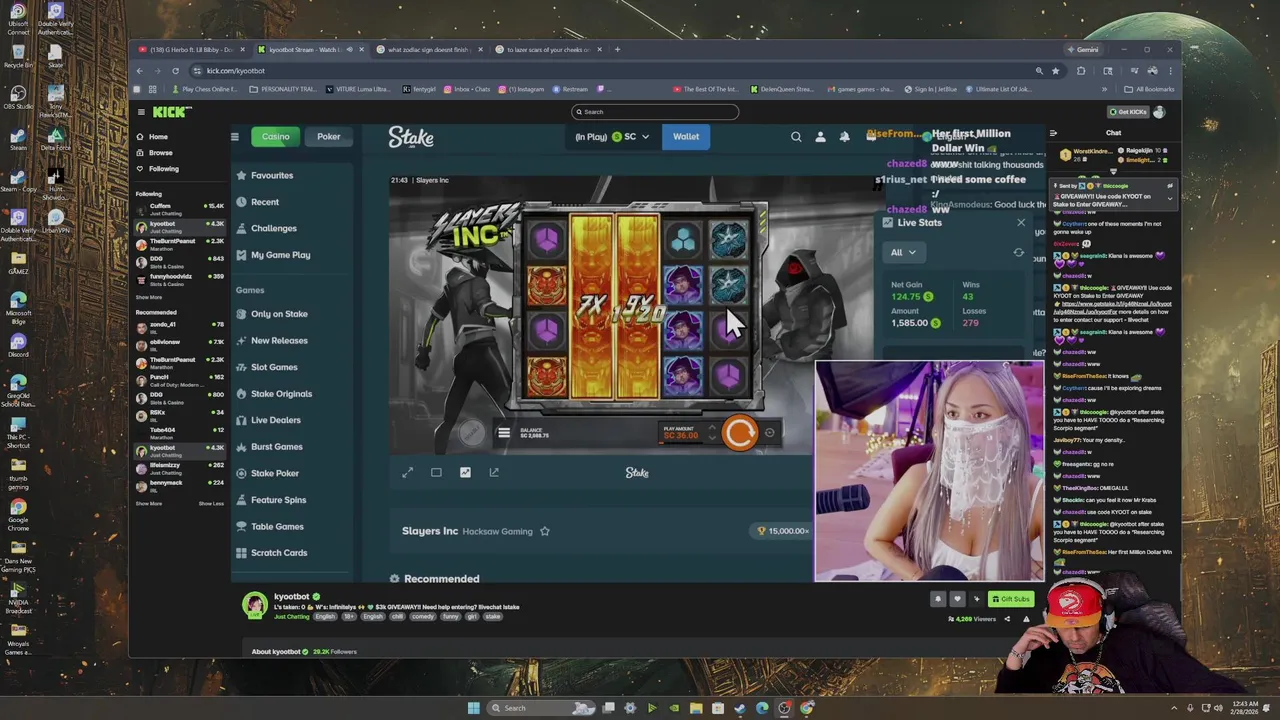Open Recent in Stake sidebar

pos(259,202)
